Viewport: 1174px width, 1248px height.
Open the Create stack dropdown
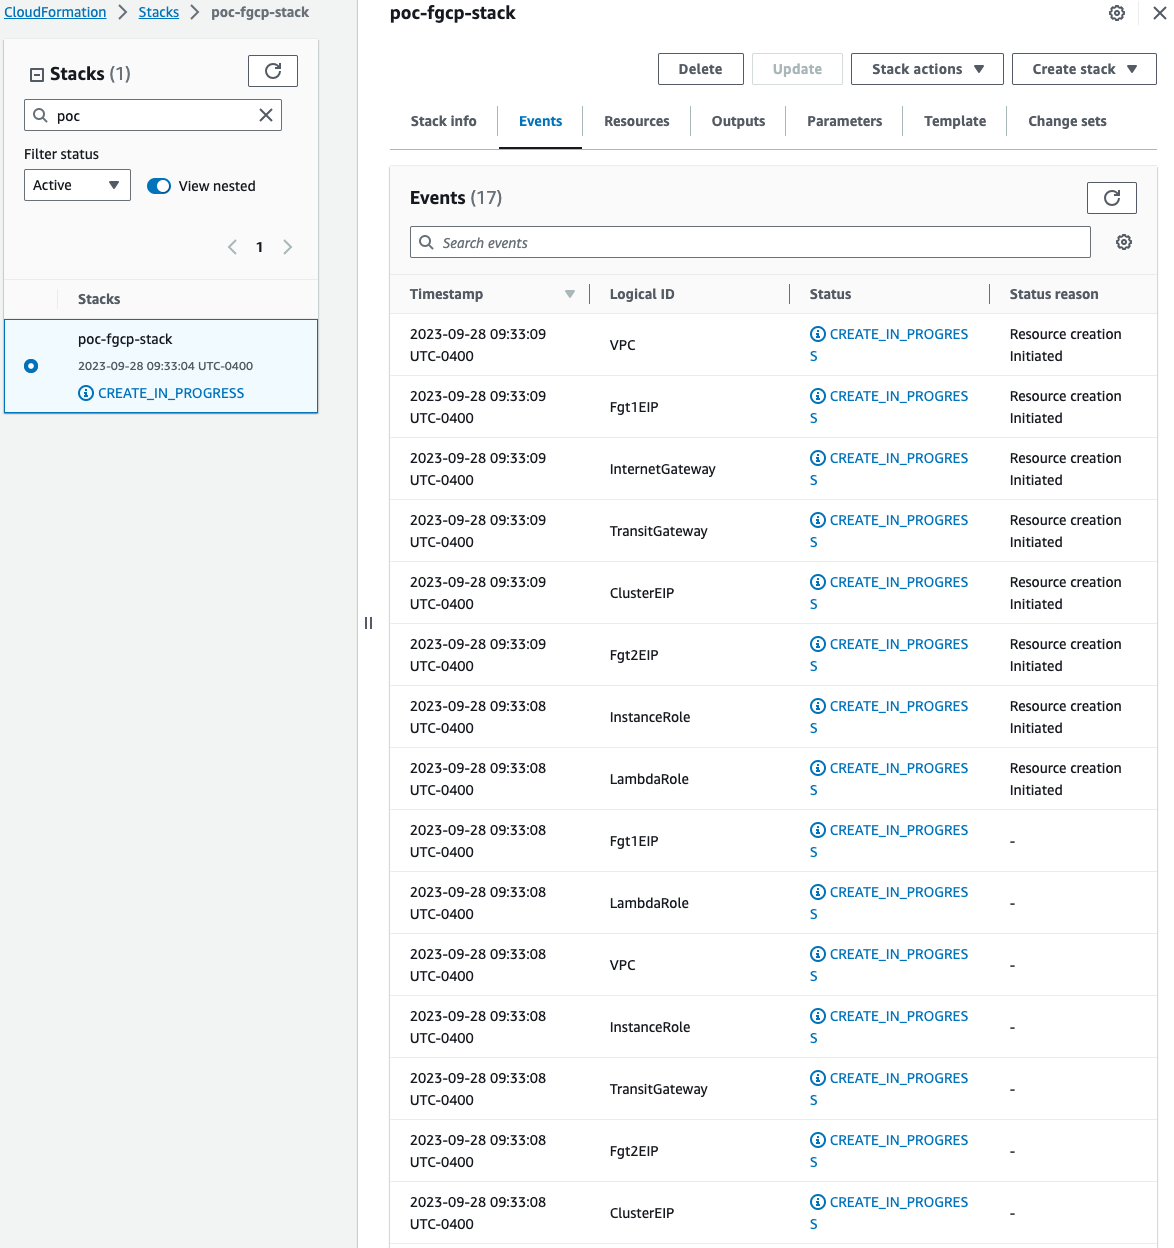click(x=1084, y=69)
